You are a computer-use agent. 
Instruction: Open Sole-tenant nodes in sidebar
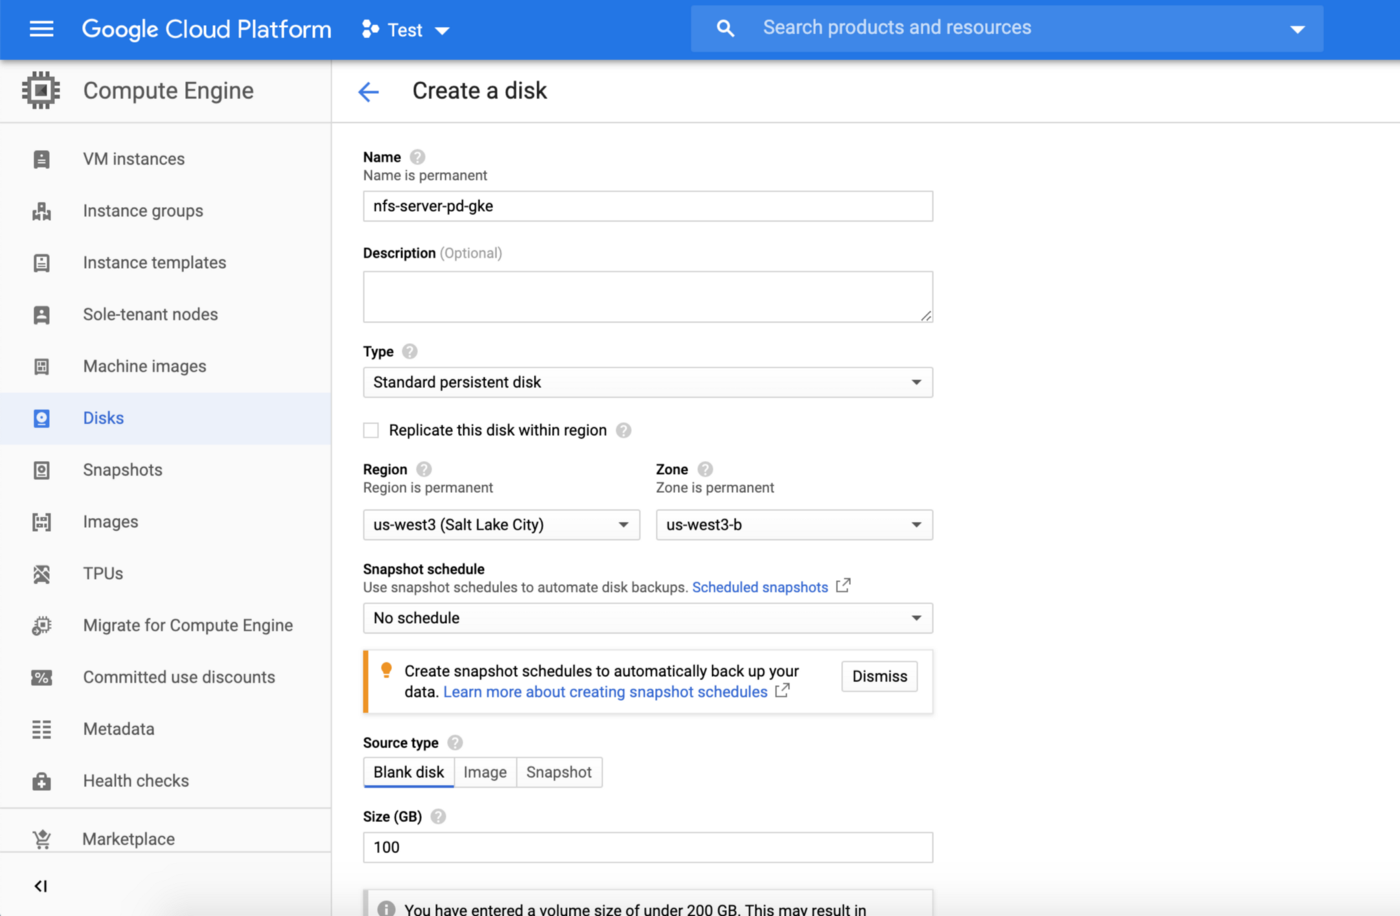point(150,314)
